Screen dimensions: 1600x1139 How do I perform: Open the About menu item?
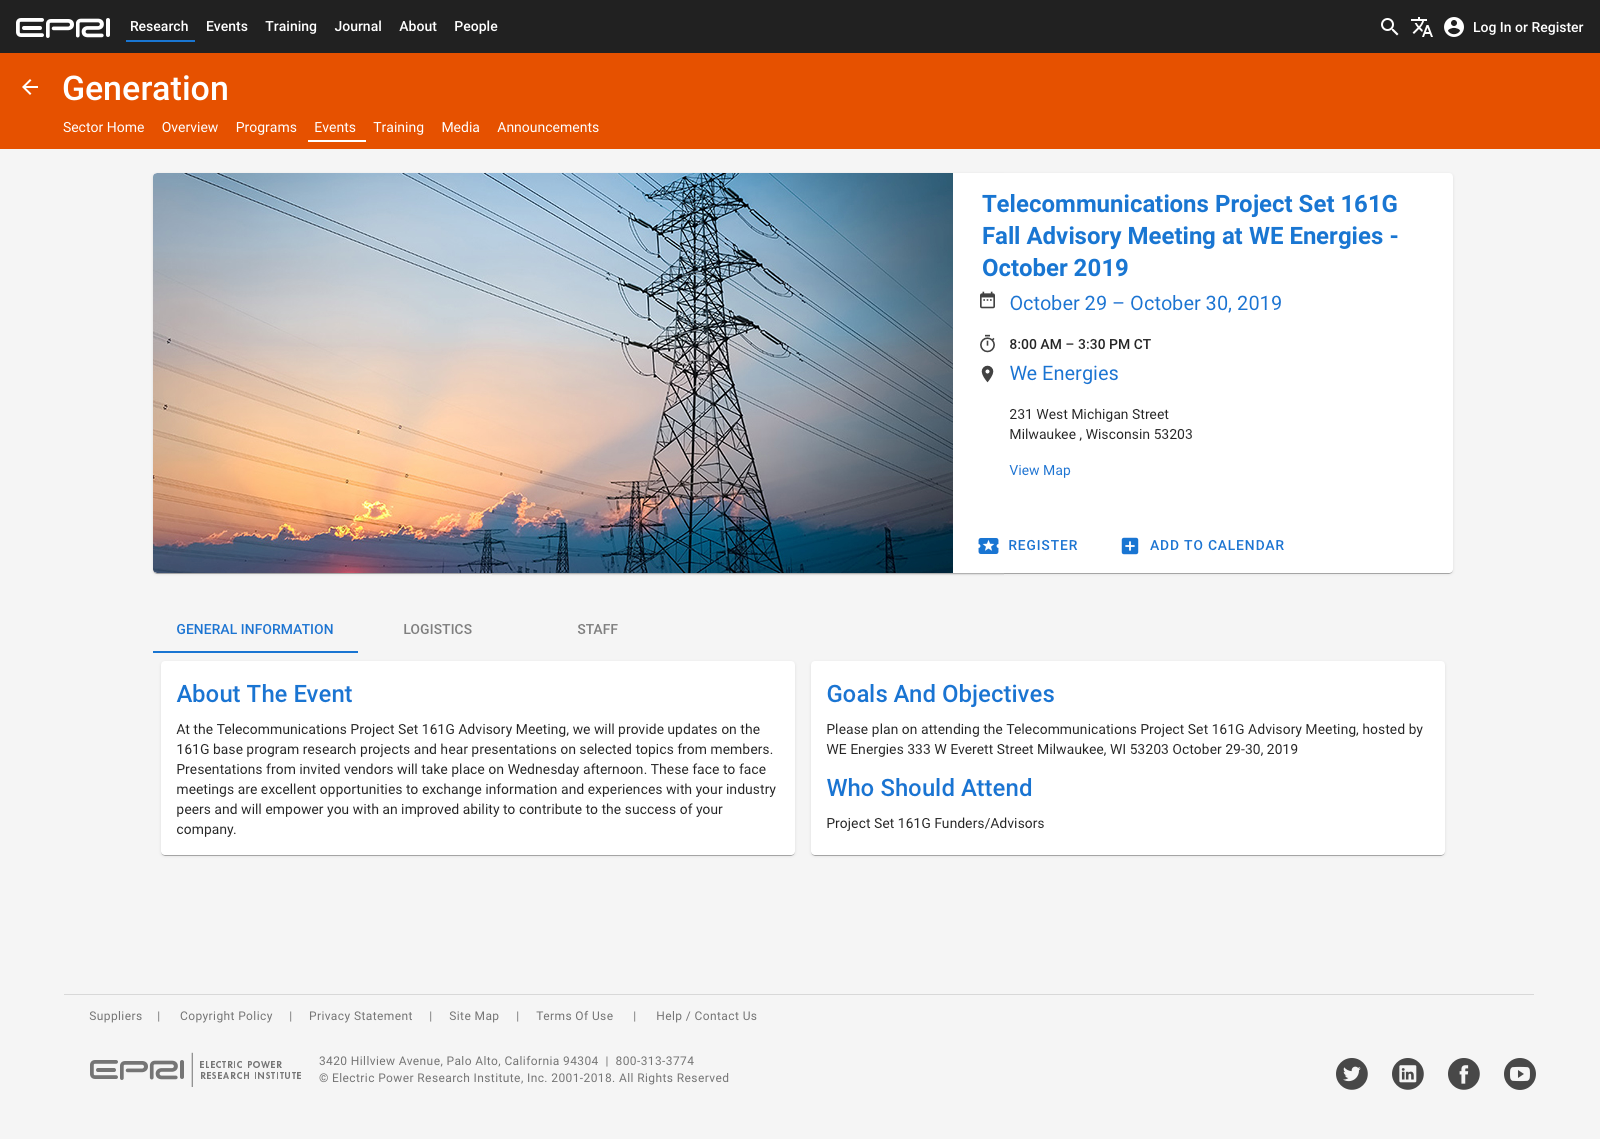(x=418, y=27)
